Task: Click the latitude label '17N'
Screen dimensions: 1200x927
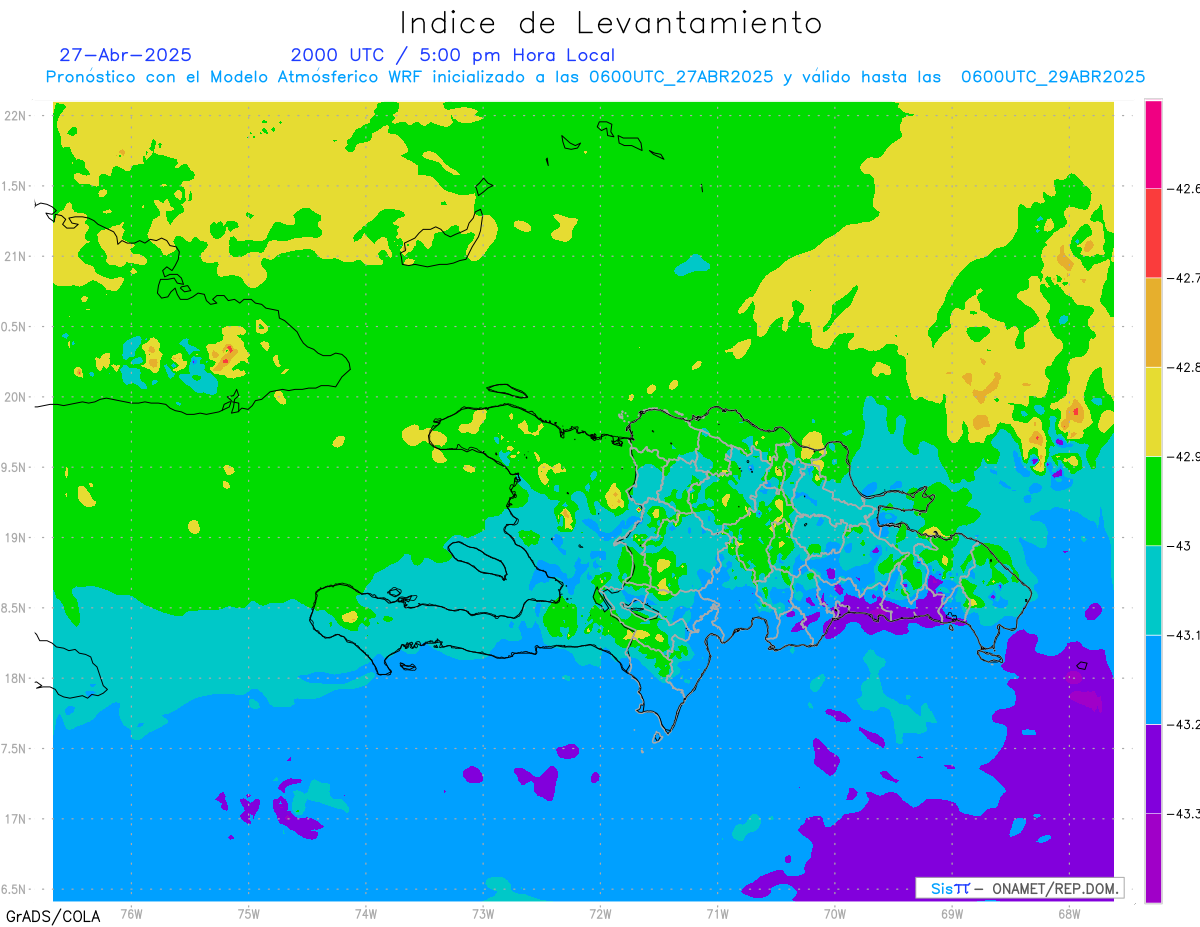Action: point(16,819)
